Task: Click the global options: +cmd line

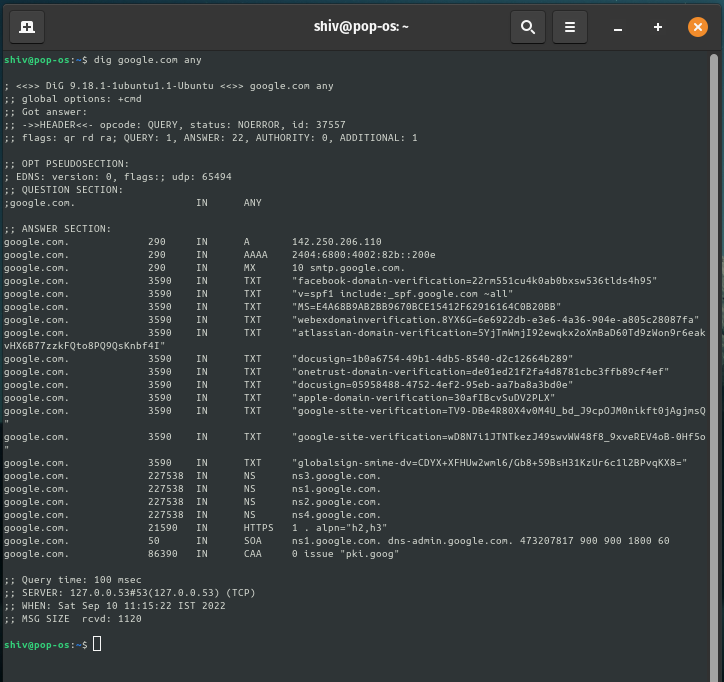Action: [73, 99]
